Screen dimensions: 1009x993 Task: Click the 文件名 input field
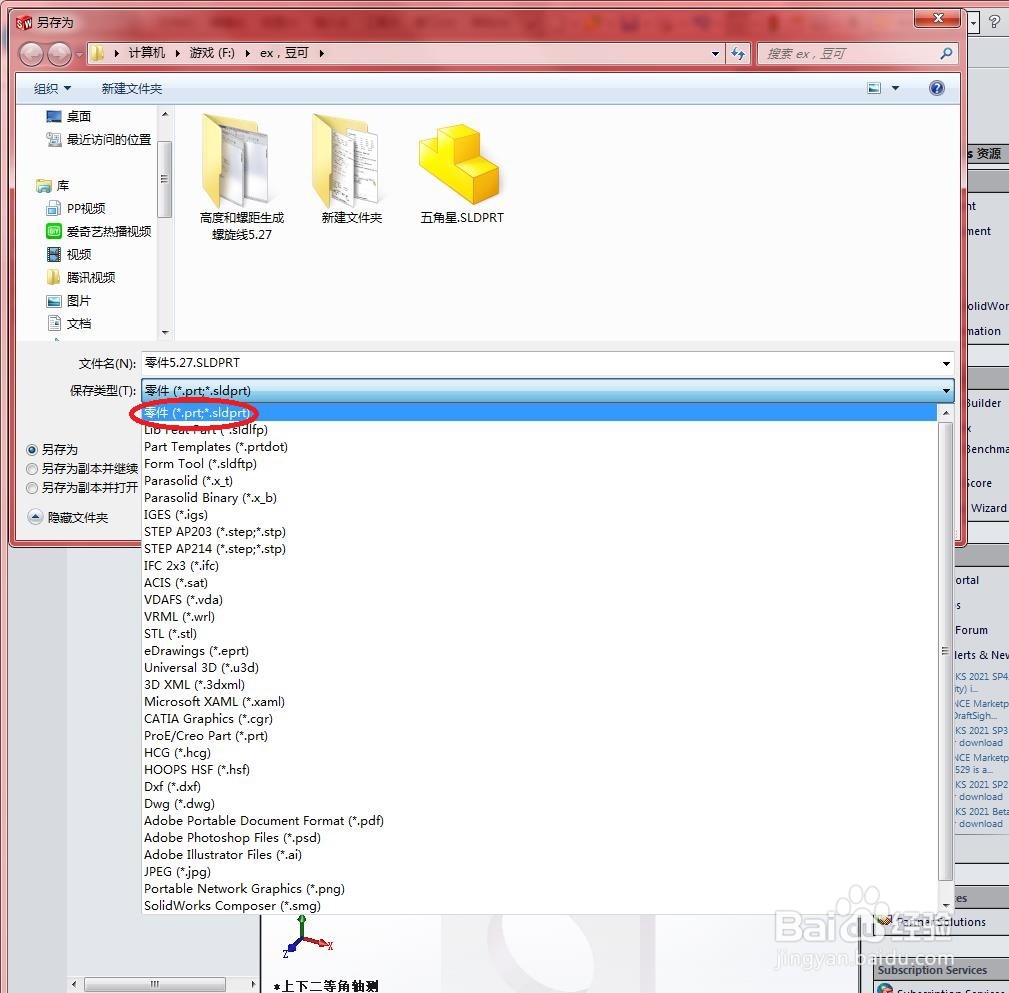[547, 364]
